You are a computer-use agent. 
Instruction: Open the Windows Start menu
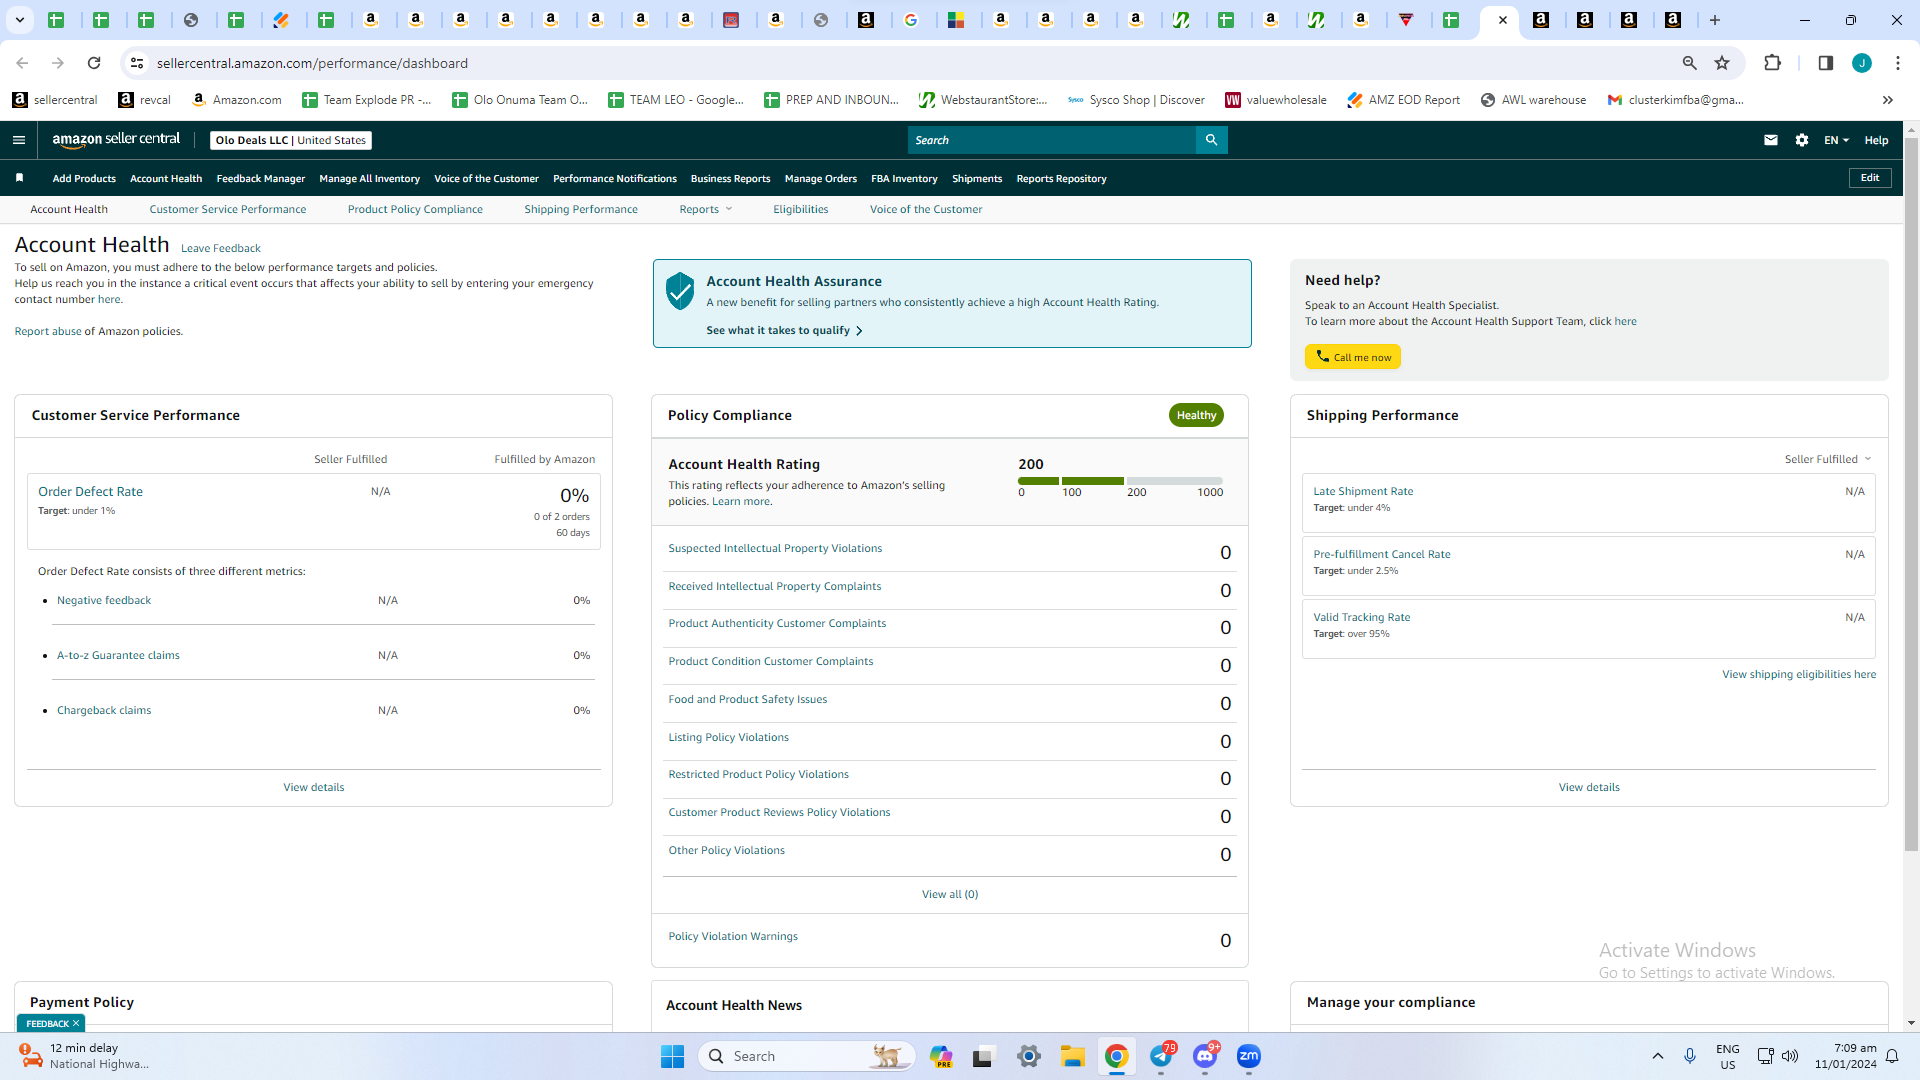click(x=672, y=1056)
